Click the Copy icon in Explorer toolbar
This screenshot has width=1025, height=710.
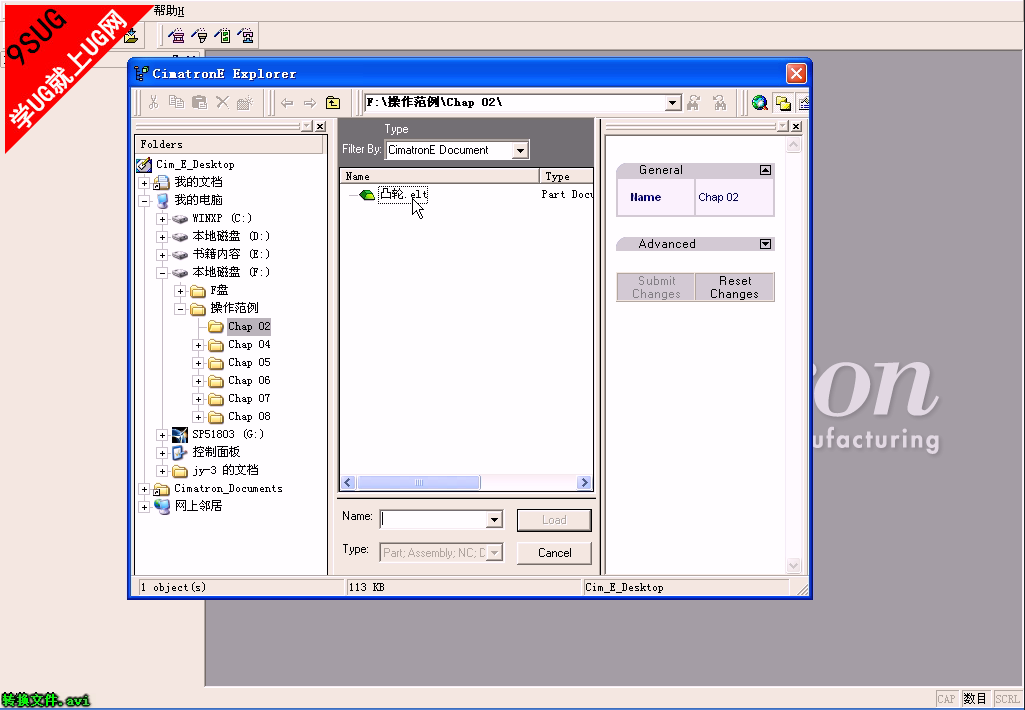[x=176, y=102]
